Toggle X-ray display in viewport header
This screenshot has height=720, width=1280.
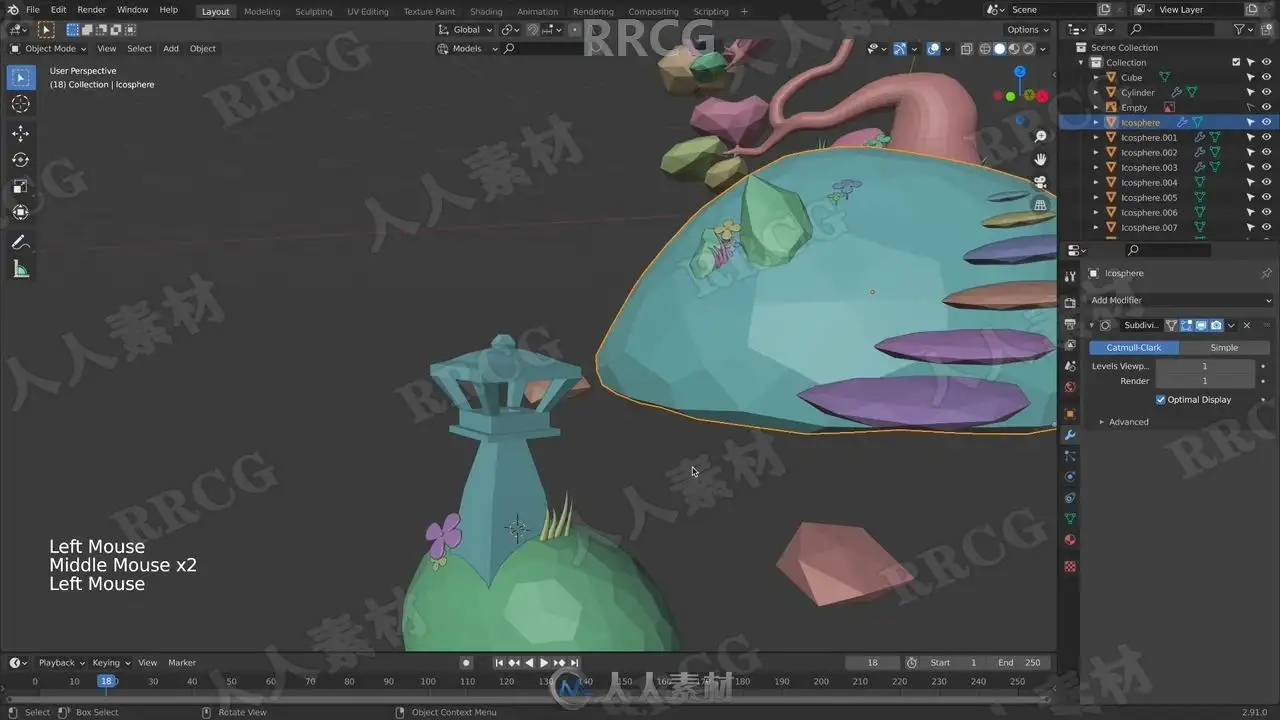point(966,49)
